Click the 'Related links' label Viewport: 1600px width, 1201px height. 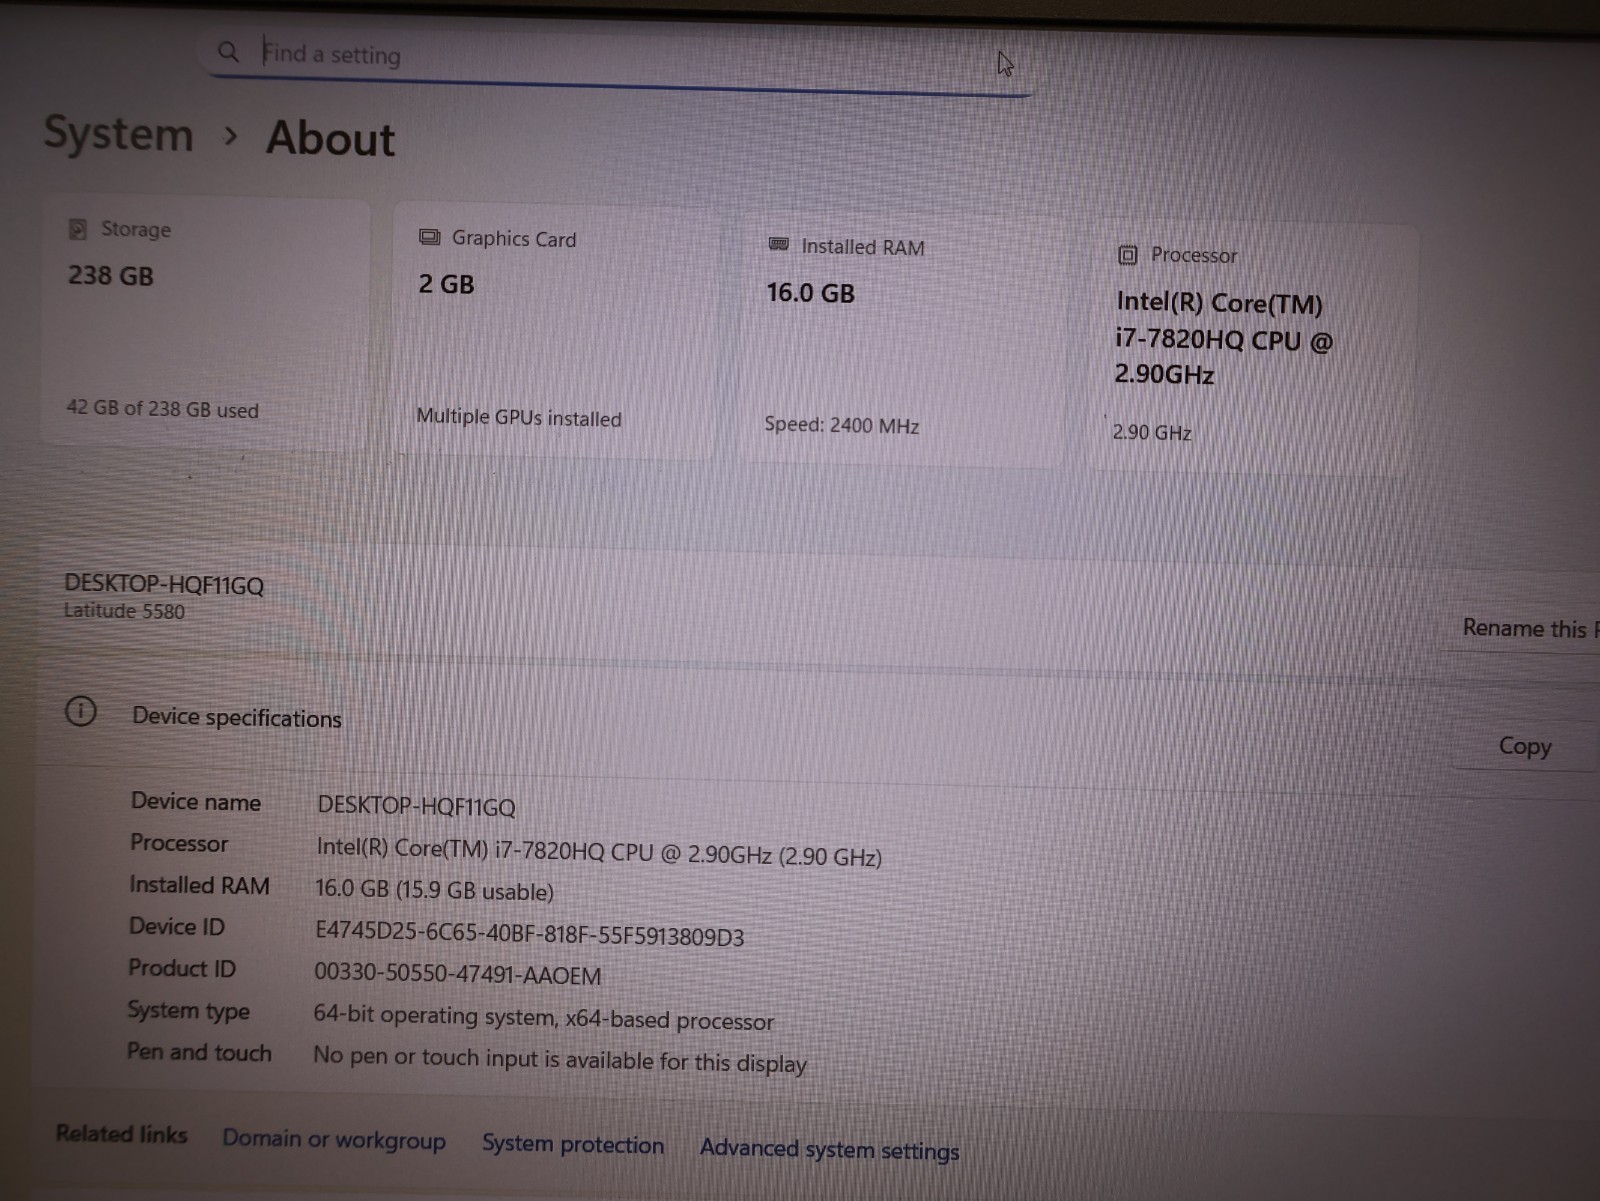pyautogui.click(x=121, y=1134)
